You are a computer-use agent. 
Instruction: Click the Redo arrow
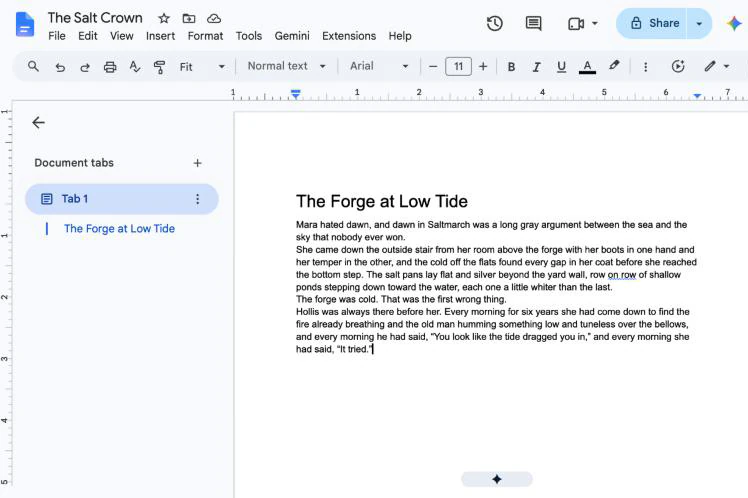85,67
